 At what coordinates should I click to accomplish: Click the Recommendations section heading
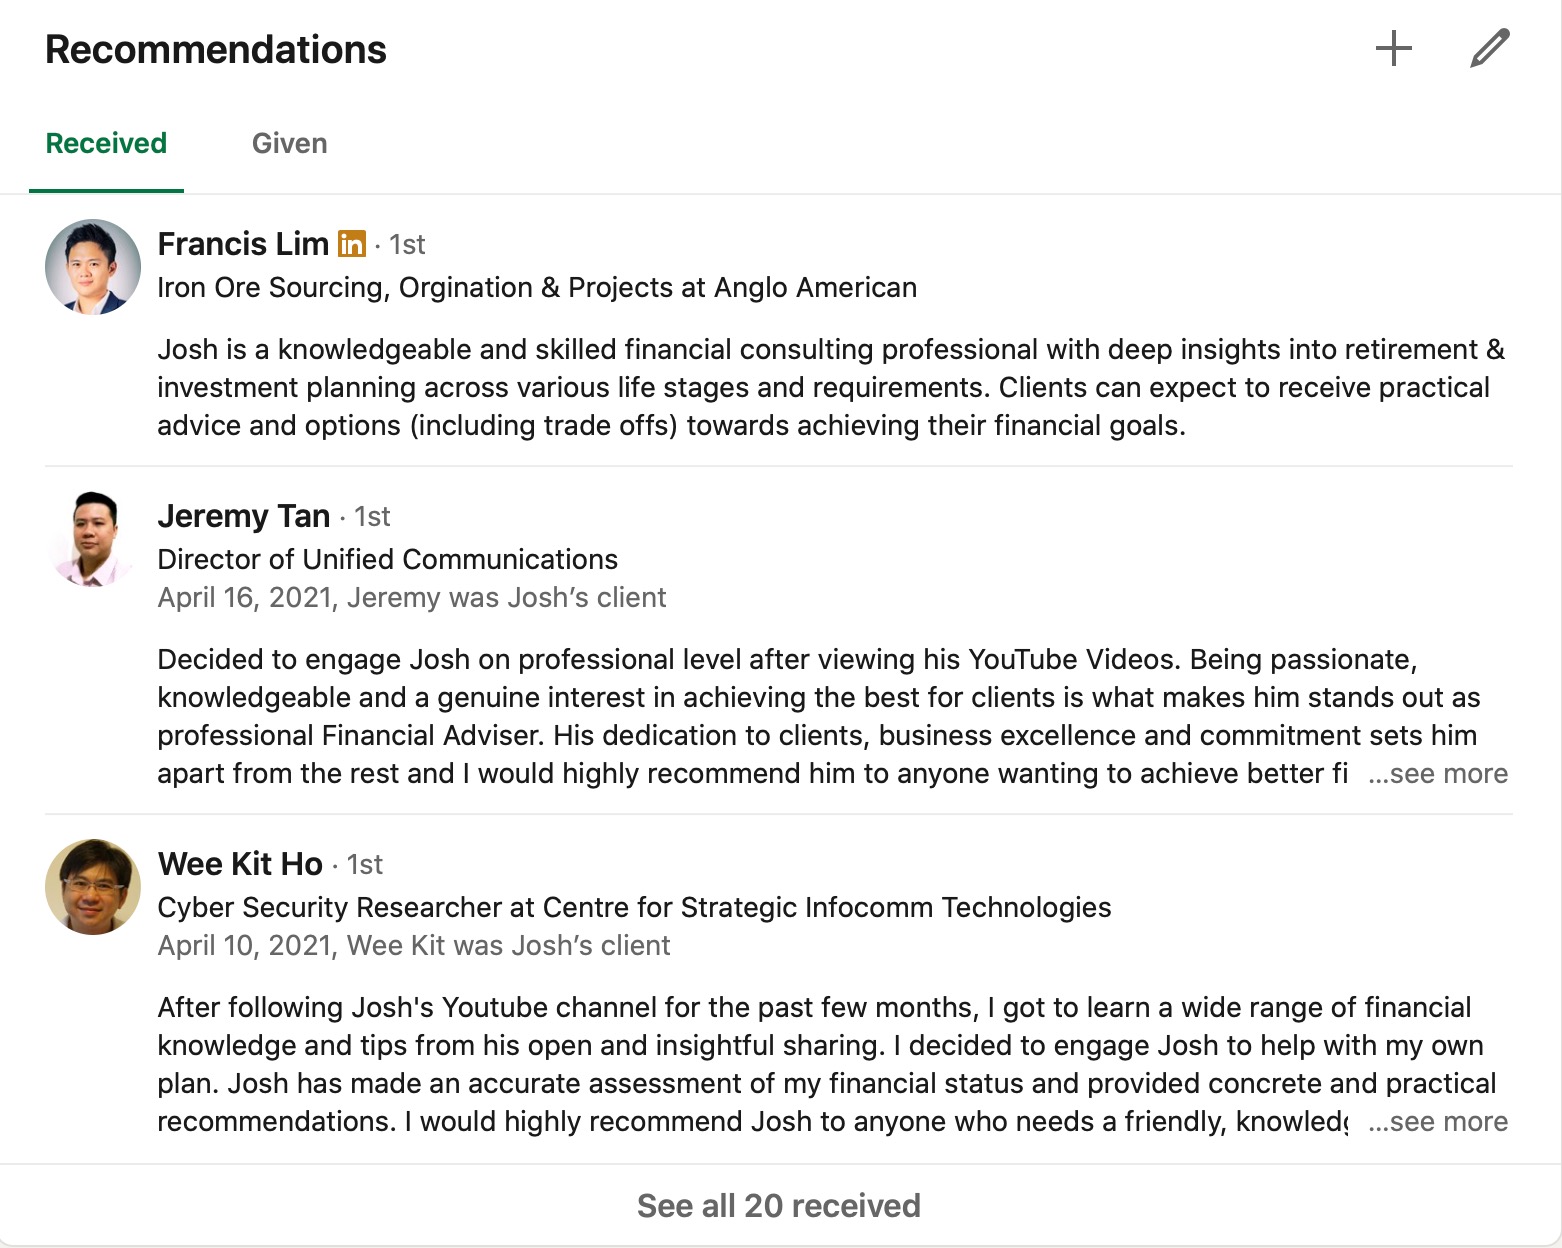tap(216, 50)
